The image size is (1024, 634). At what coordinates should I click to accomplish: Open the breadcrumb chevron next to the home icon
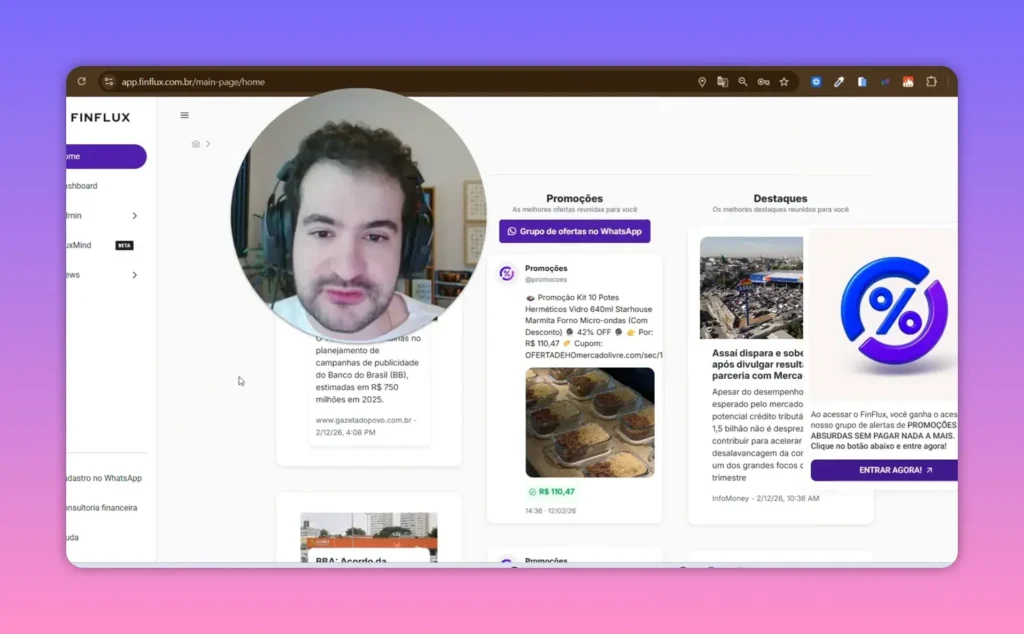[208, 143]
